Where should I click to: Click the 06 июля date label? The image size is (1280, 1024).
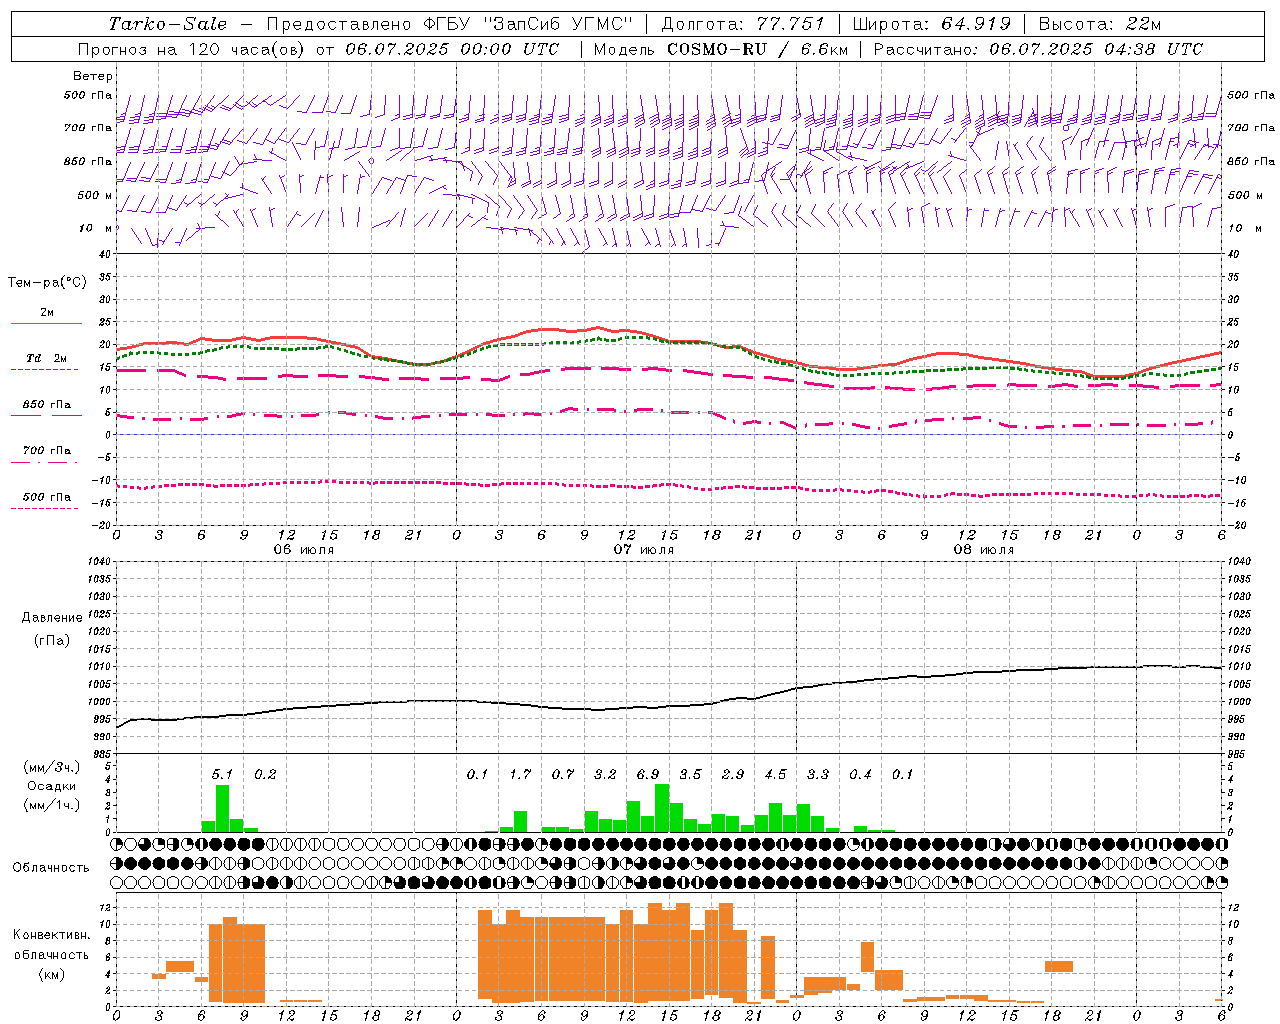pyautogui.click(x=304, y=550)
